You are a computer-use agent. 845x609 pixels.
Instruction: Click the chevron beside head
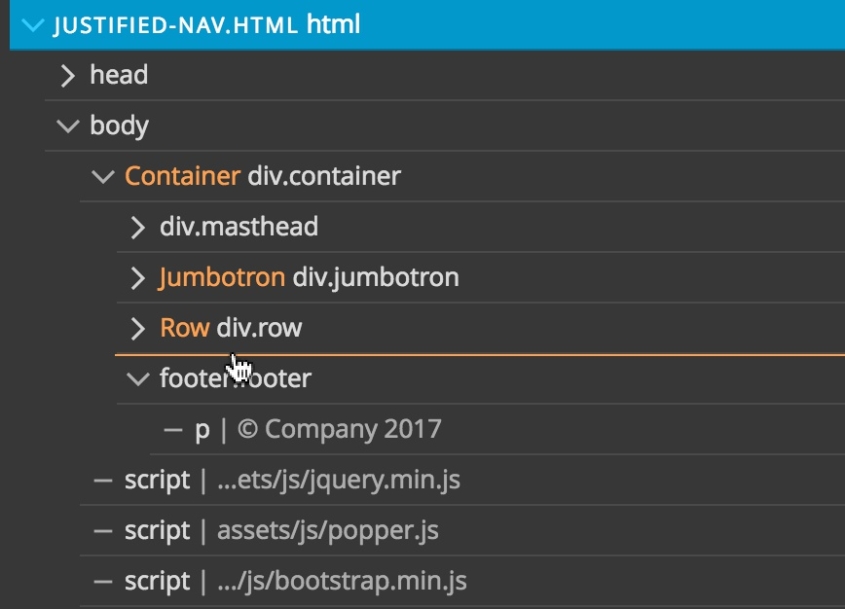tap(68, 74)
